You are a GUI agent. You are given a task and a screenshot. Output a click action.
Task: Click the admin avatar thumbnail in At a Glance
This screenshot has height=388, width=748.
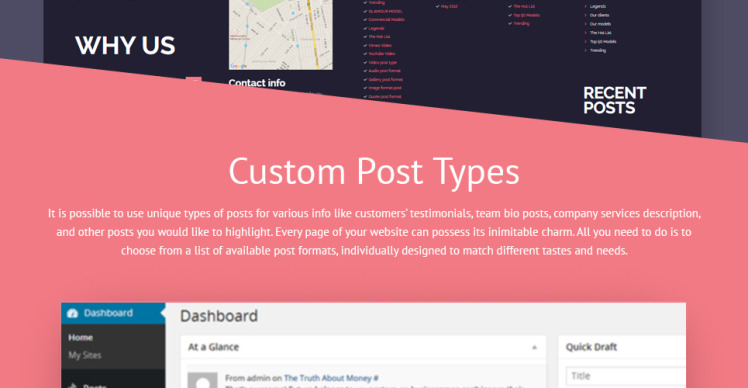[x=202, y=380]
